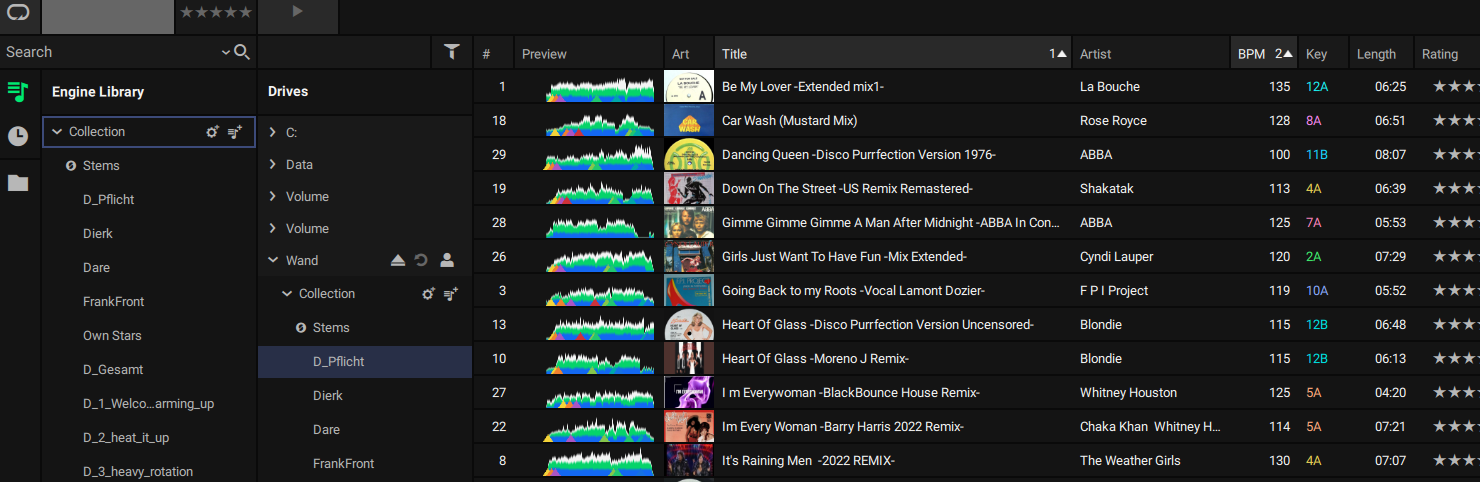Eject the Wand drive

coord(398,260)
